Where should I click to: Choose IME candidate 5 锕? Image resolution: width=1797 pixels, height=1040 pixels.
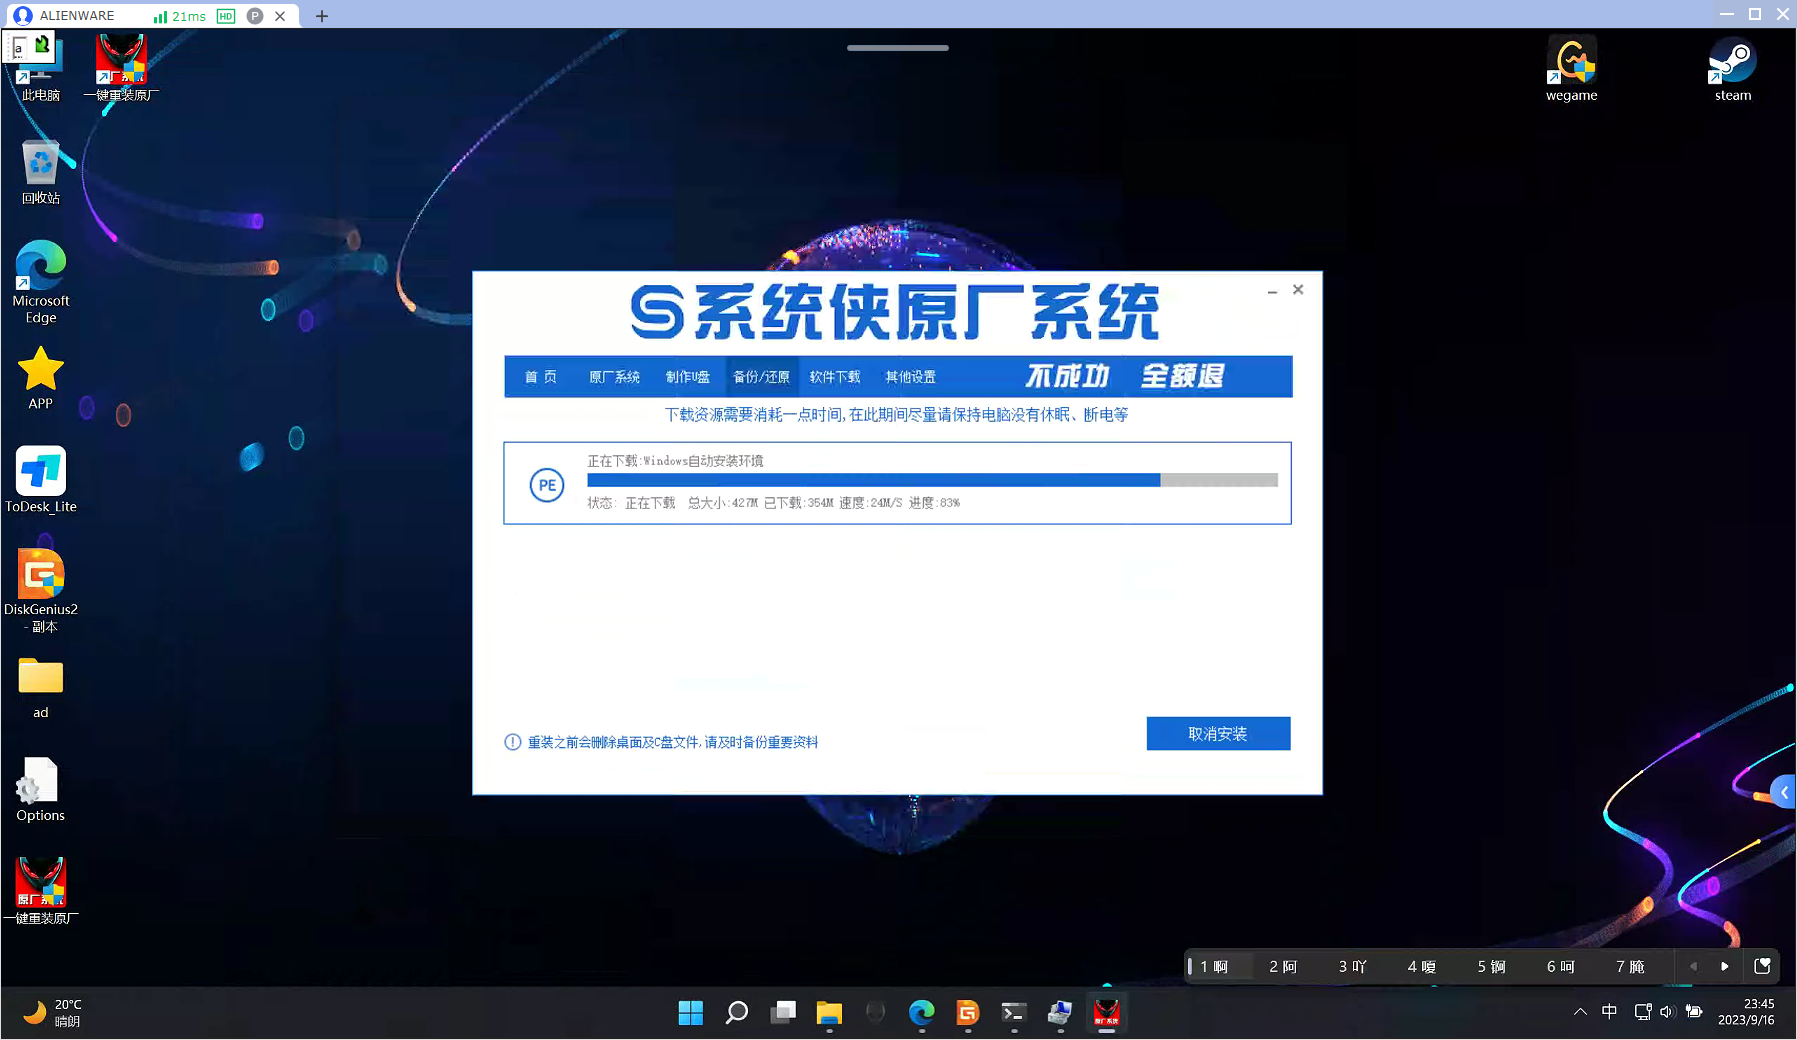pos(1491,966)
